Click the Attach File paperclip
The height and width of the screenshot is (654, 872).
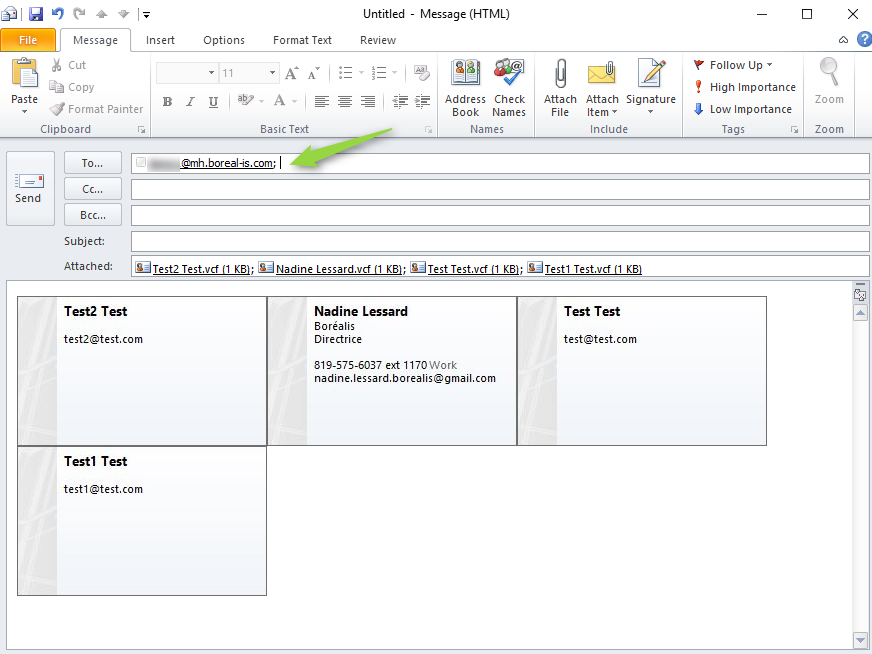560,87
